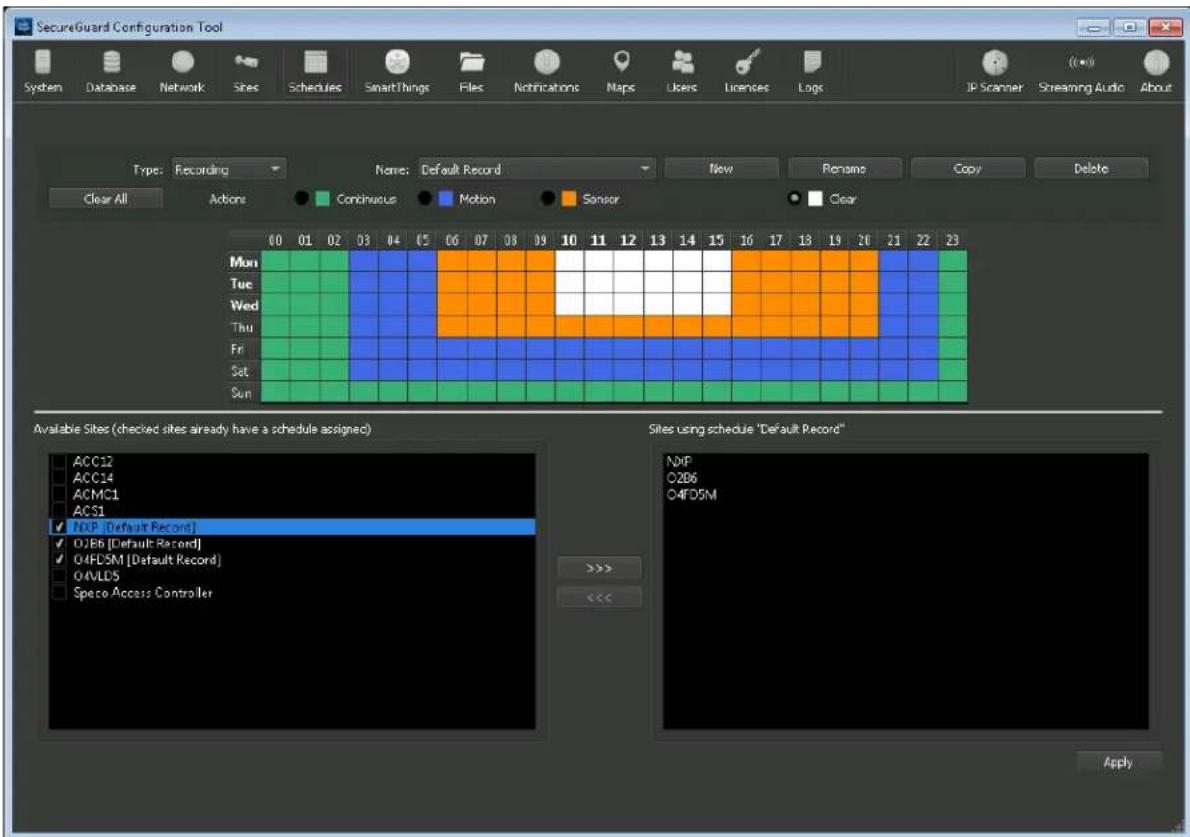Open the Users icon
The width and height of the screenshot is (1190, 837).
coord(682,71)
